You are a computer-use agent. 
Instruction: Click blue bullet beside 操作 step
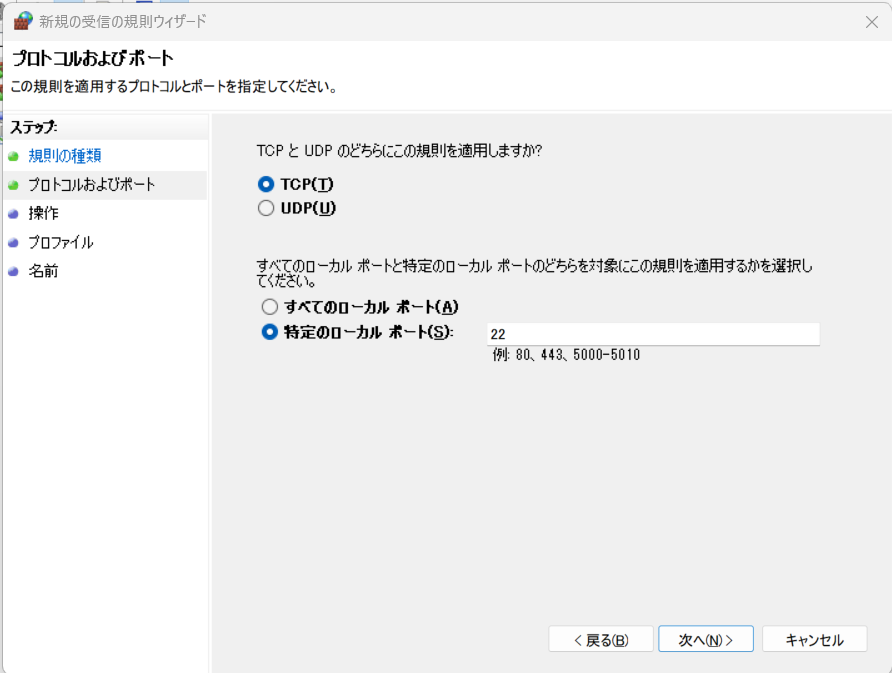(13, 214)
